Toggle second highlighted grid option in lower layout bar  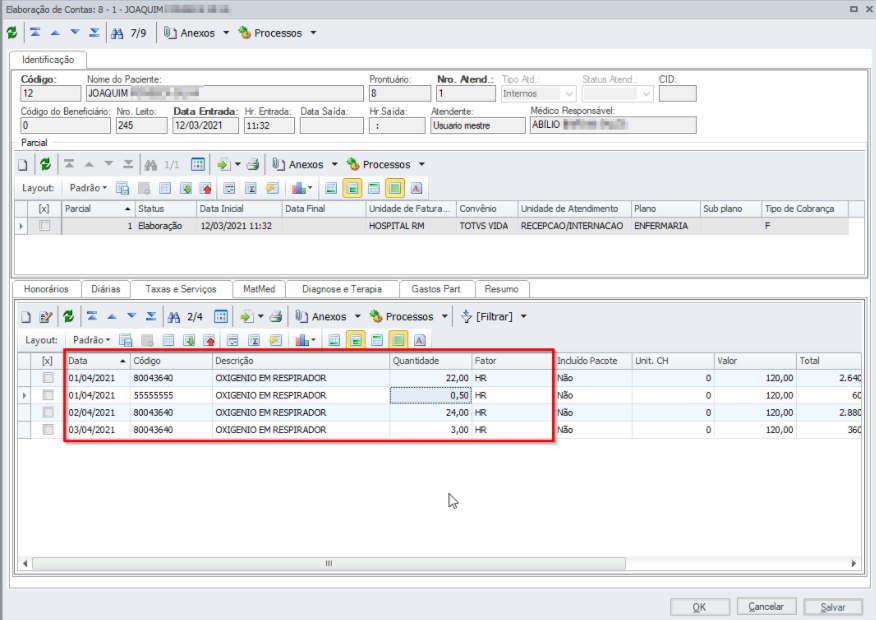pyautogui.click(x=398, y=340)
